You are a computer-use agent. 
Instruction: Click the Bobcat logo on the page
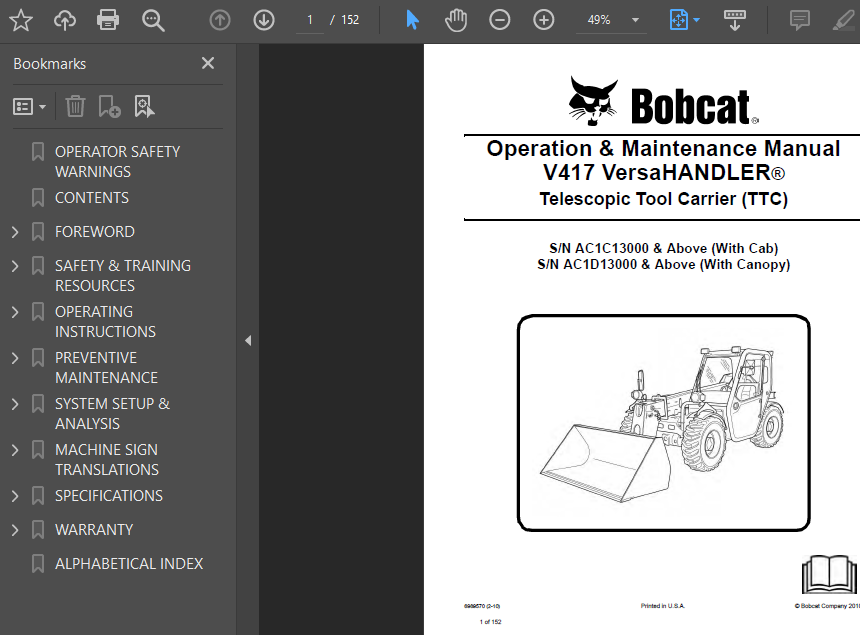pyautogui.click(x=664, y=102)
